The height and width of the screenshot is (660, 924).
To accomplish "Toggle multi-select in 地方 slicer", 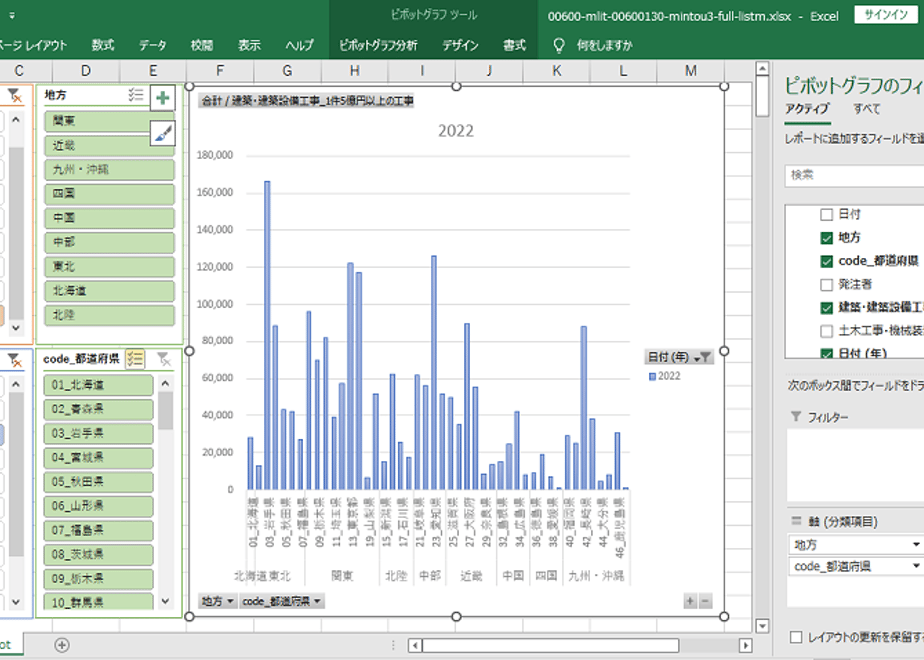I will pyautogui.click(x=136, y=95).
